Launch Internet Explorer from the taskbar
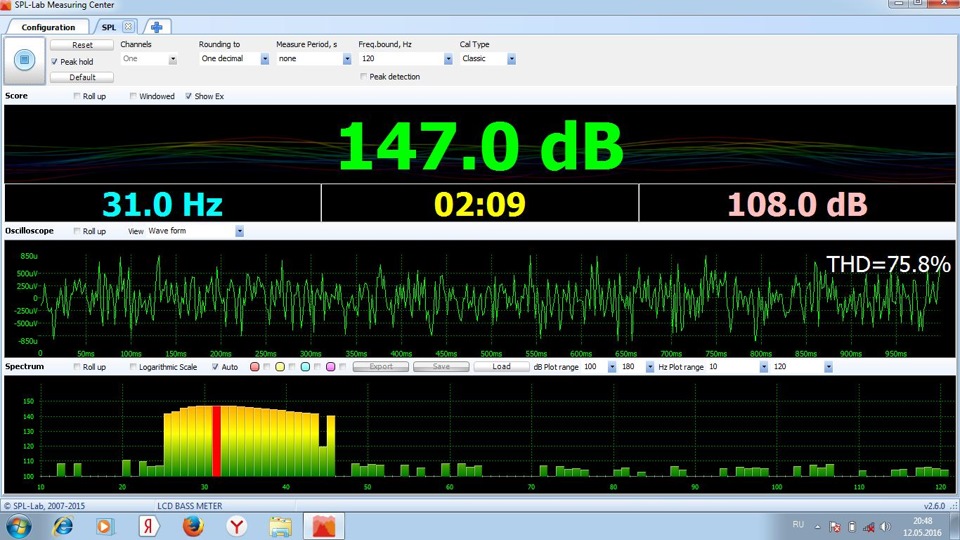 tap(63, 524)
